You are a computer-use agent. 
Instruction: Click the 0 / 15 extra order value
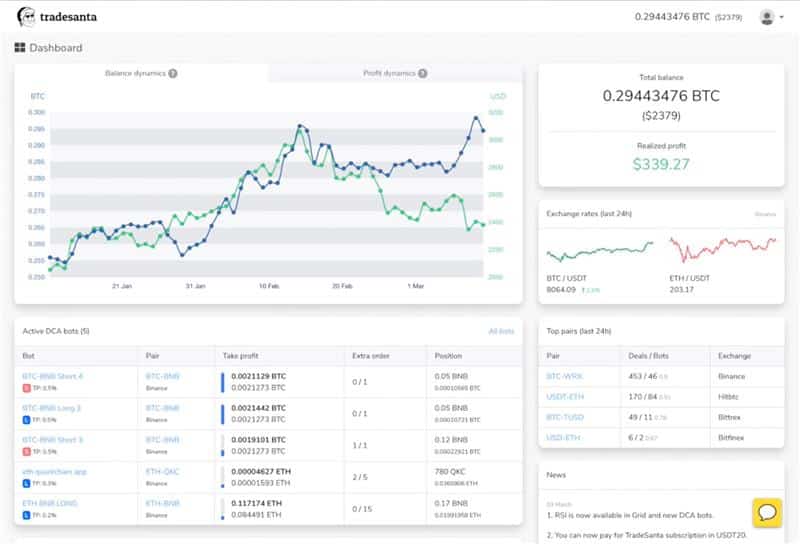[x=362, y=509]
